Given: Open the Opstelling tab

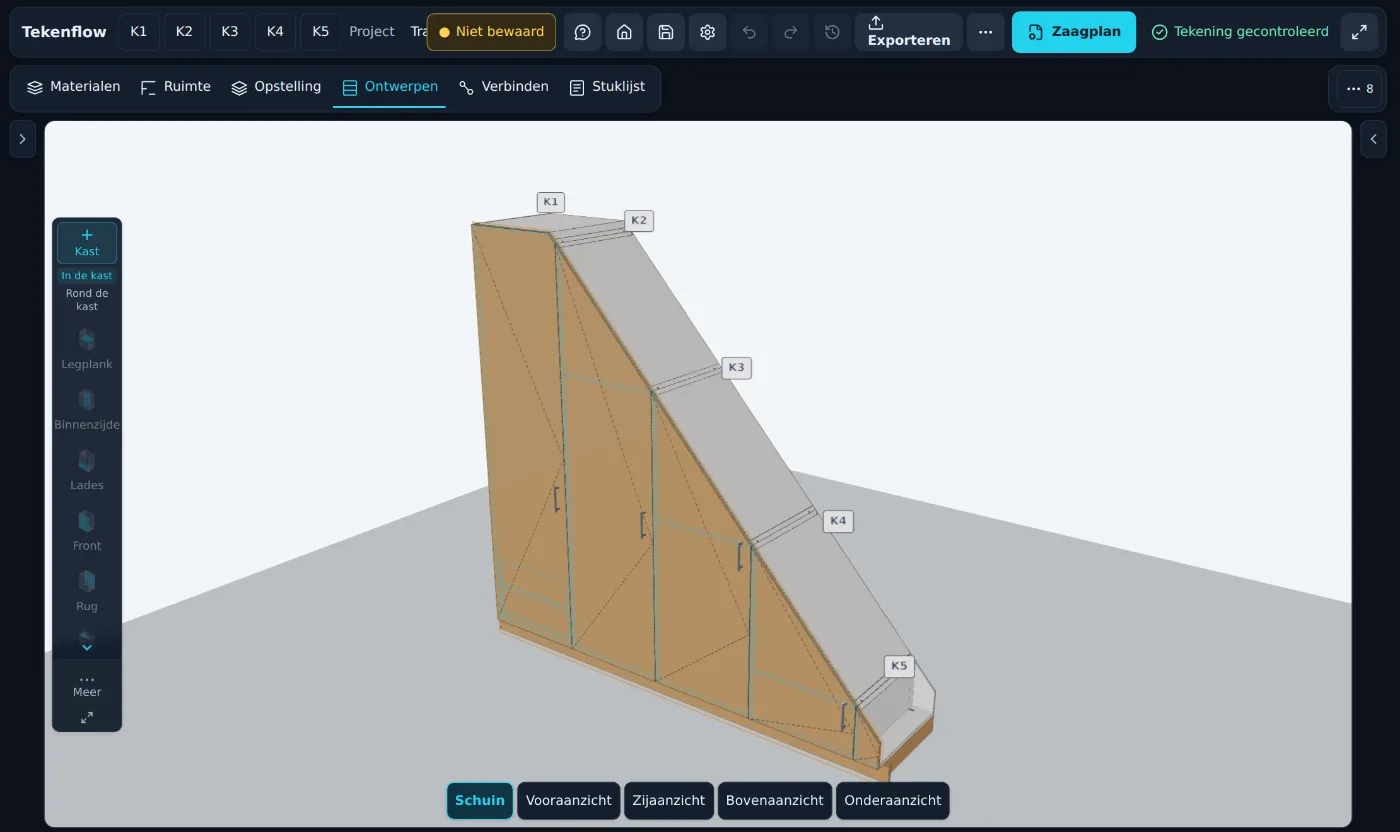Looking at the screenshot, I should [276, 87].
